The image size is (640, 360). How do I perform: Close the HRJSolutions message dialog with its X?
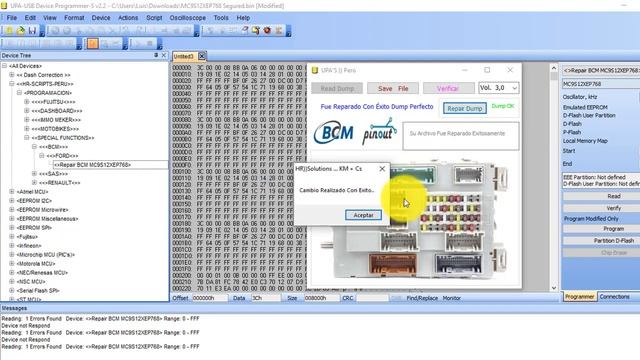(x=382, y=169)
